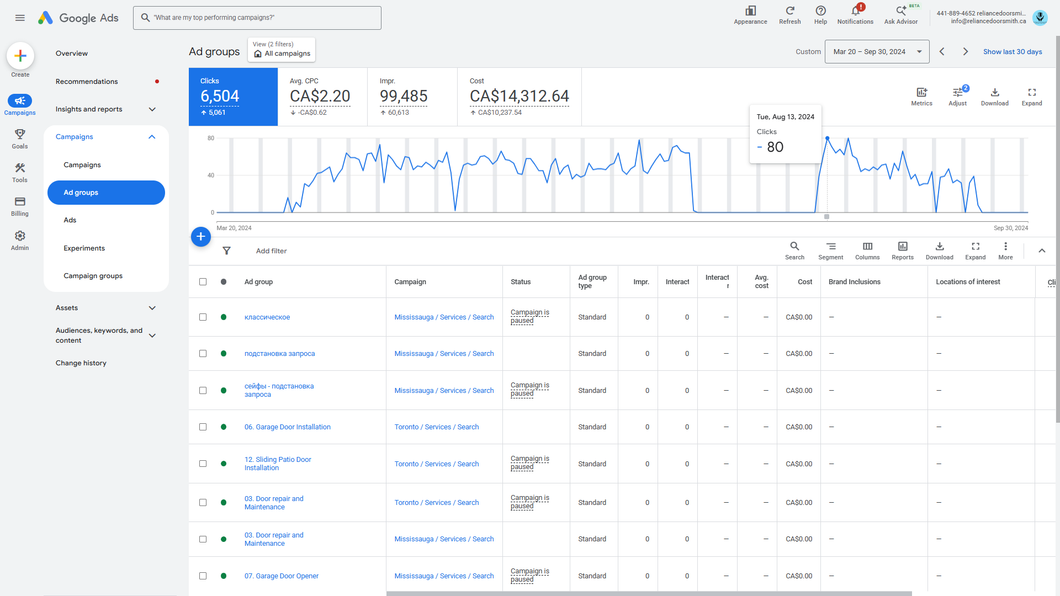Open the table More options
The image size is (1060, 596).
pos(1005,251)
